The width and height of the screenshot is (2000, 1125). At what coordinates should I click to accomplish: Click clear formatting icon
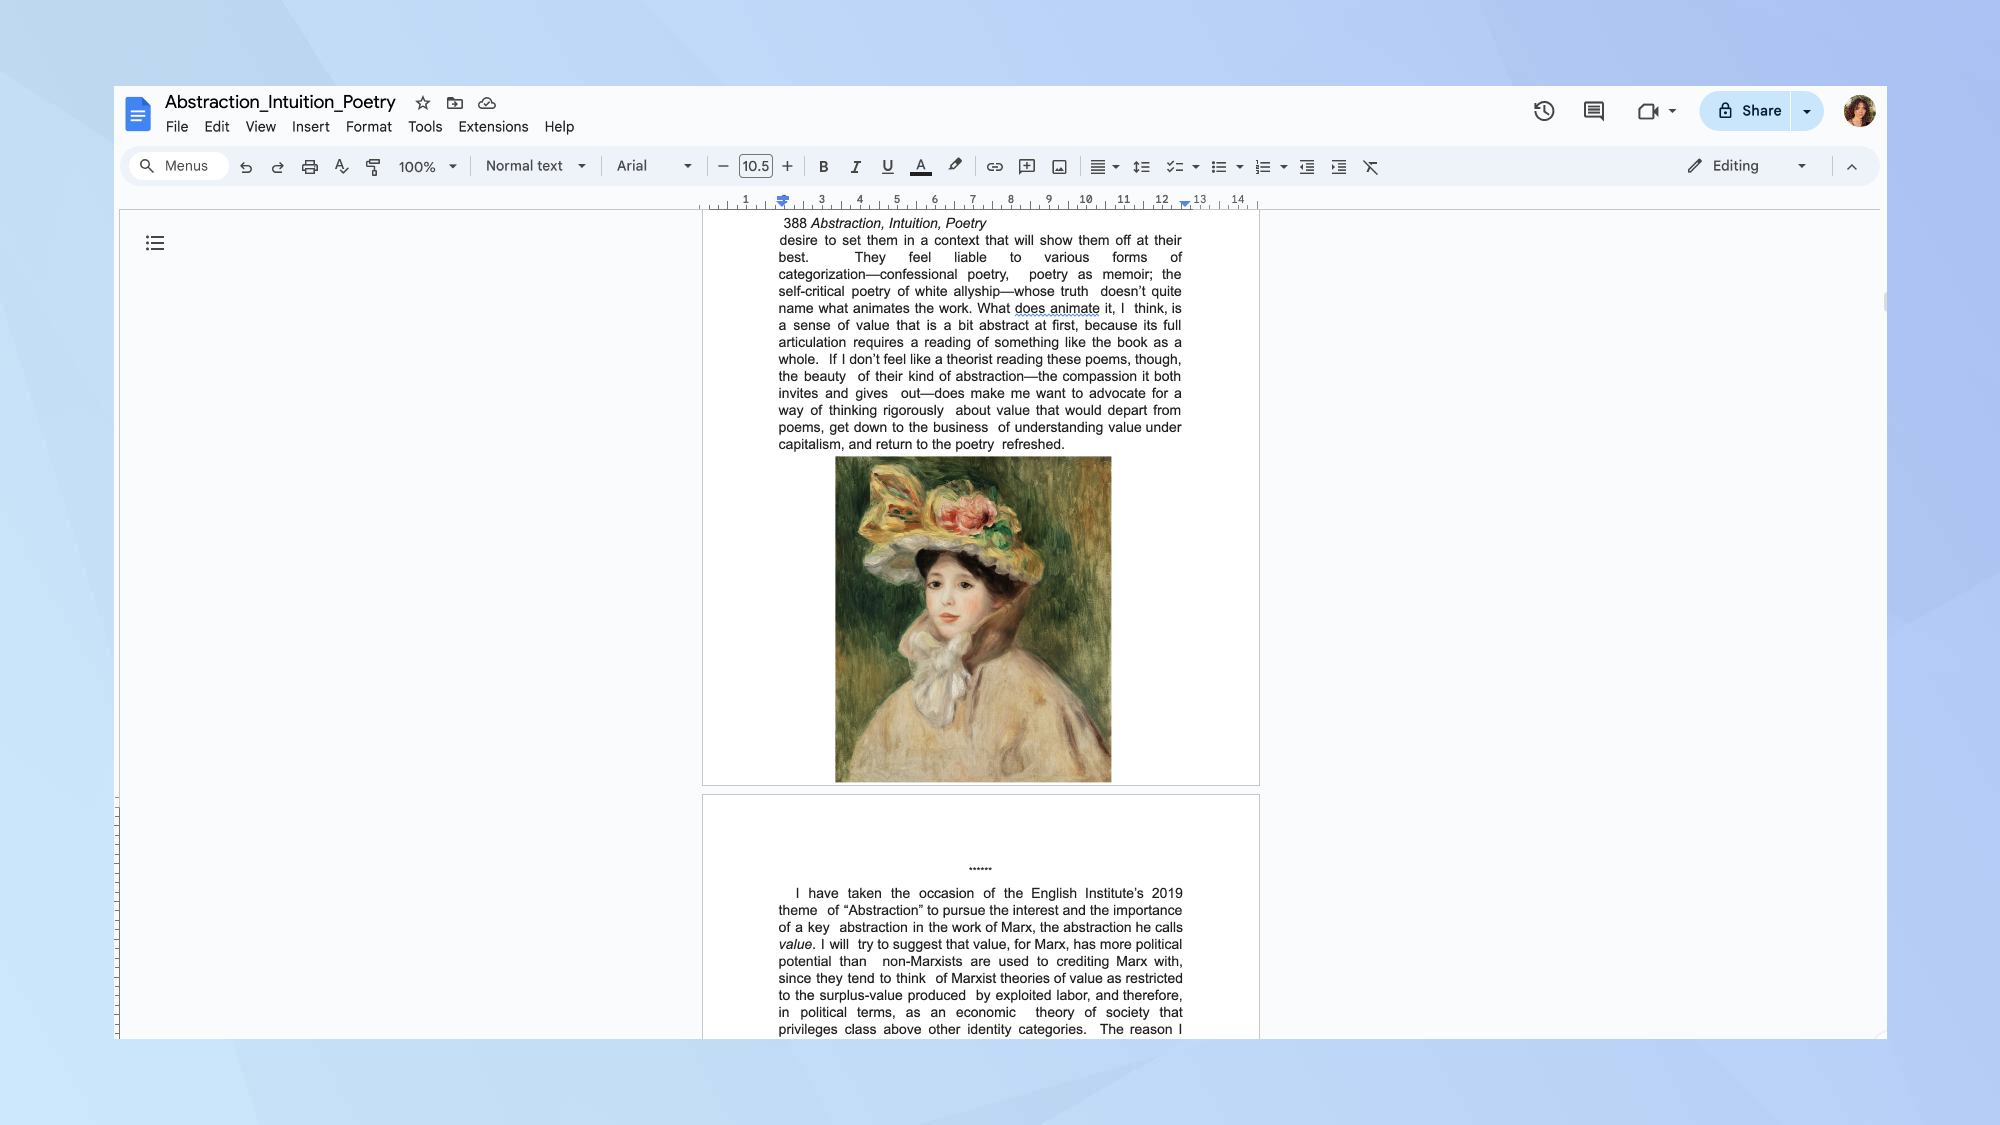[1371, 167]
